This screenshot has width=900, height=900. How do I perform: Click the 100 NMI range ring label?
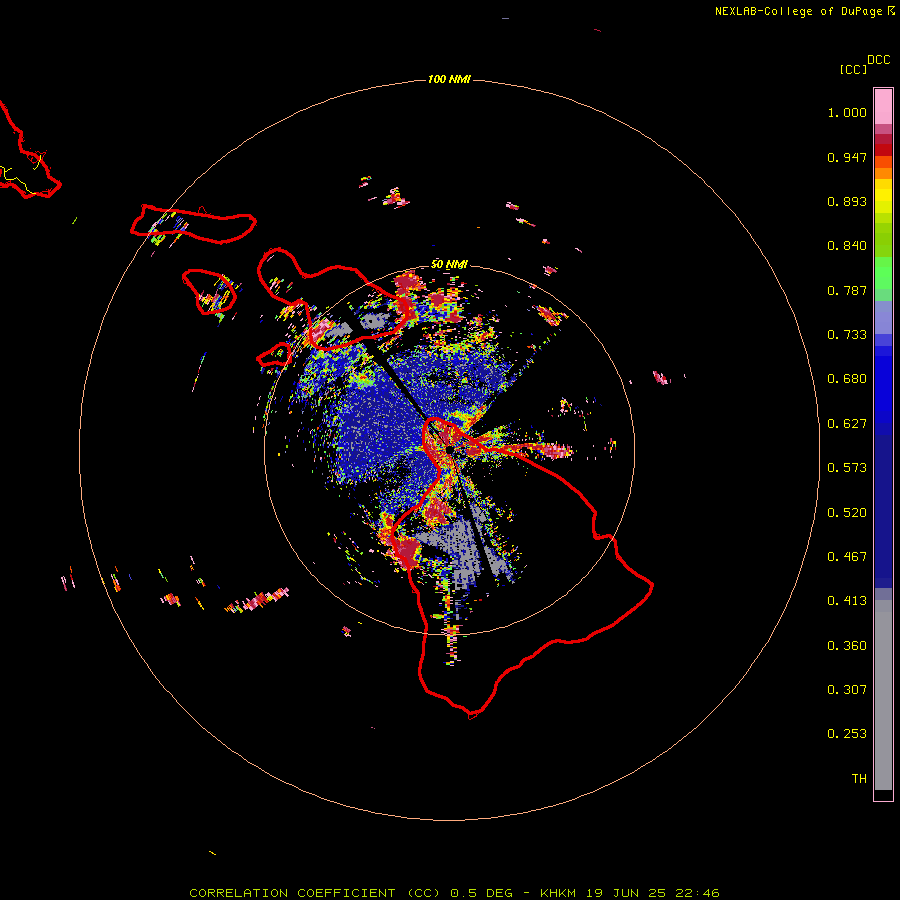[x=449, y=79]
